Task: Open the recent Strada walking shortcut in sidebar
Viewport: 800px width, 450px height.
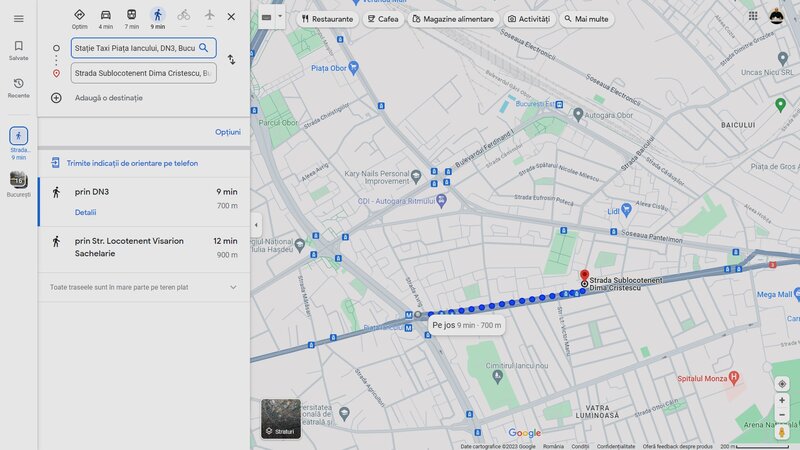Action: point(18,143)
